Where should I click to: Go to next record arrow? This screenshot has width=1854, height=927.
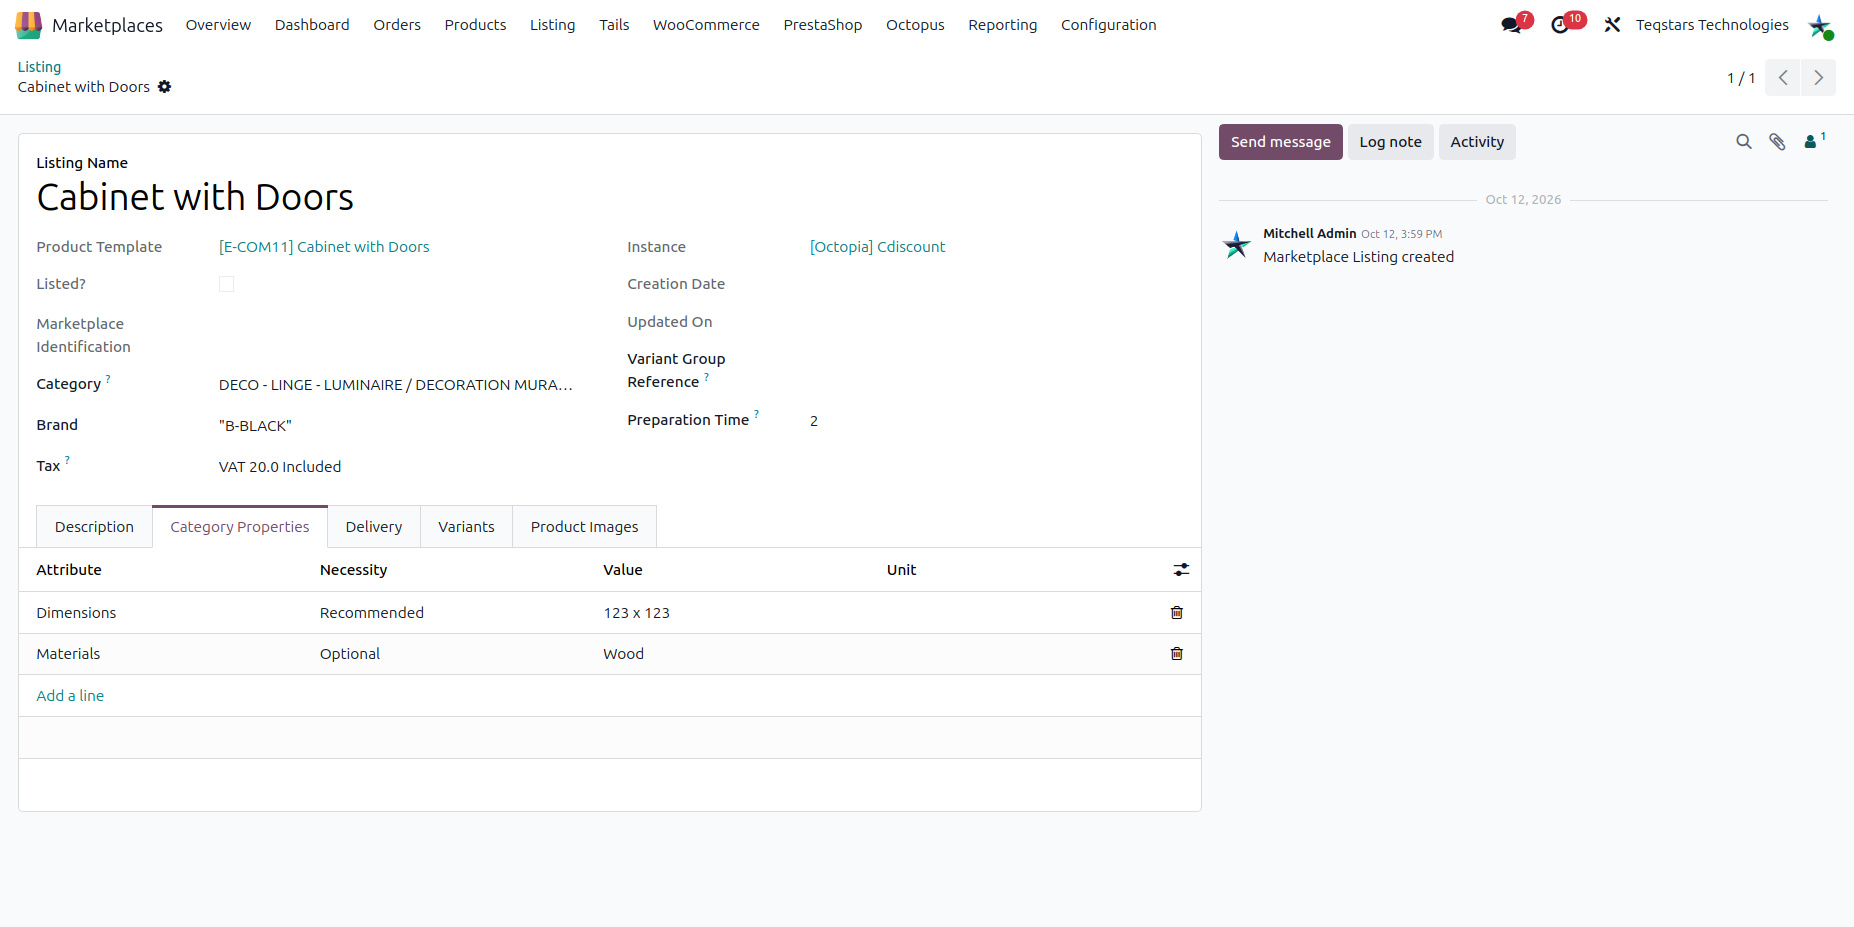point(1818,78)
